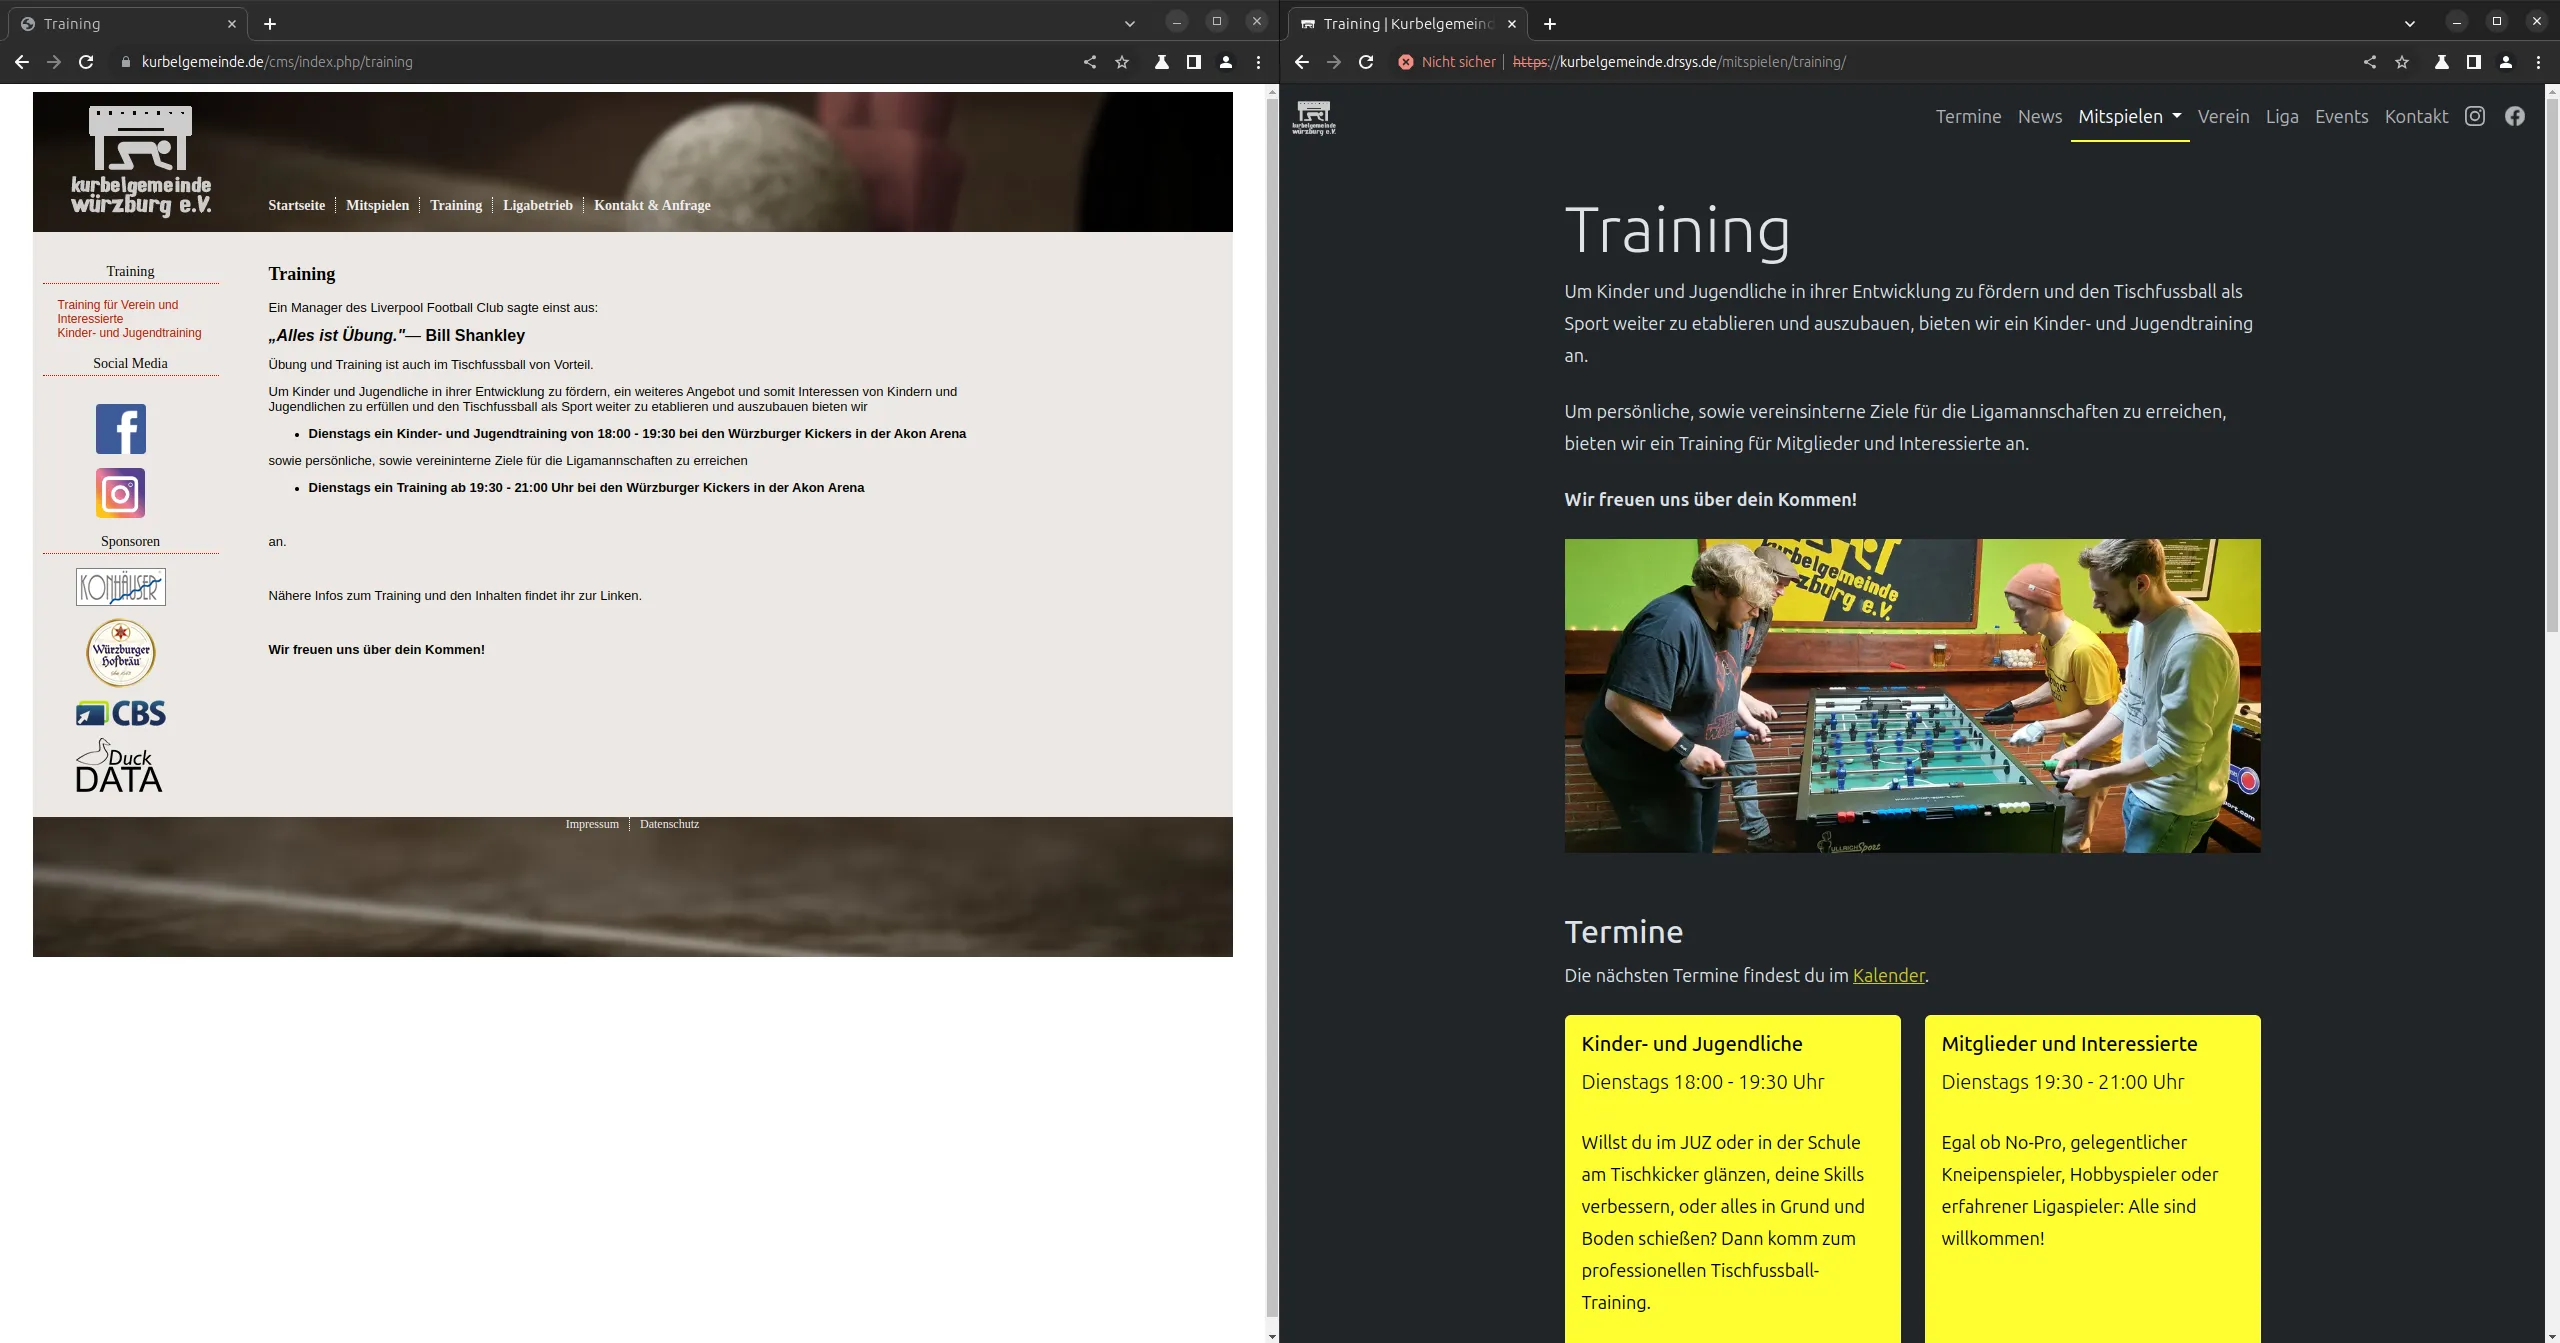Toggle side panel in left browser
Viewport: 2560px width, 1343px height.
click(1193, 62)
